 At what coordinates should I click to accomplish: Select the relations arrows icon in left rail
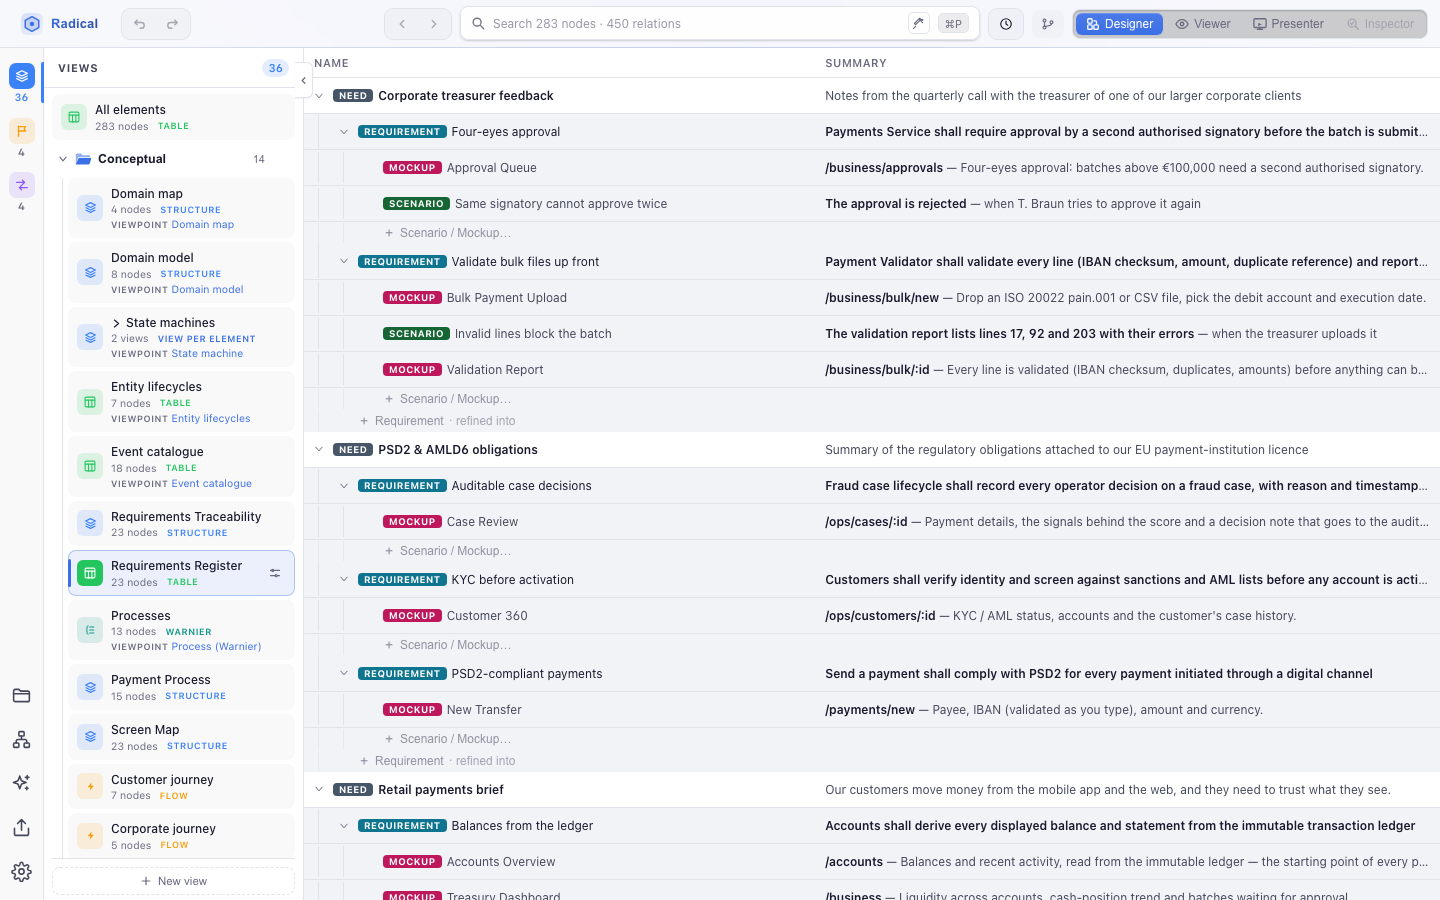[21, 185]
